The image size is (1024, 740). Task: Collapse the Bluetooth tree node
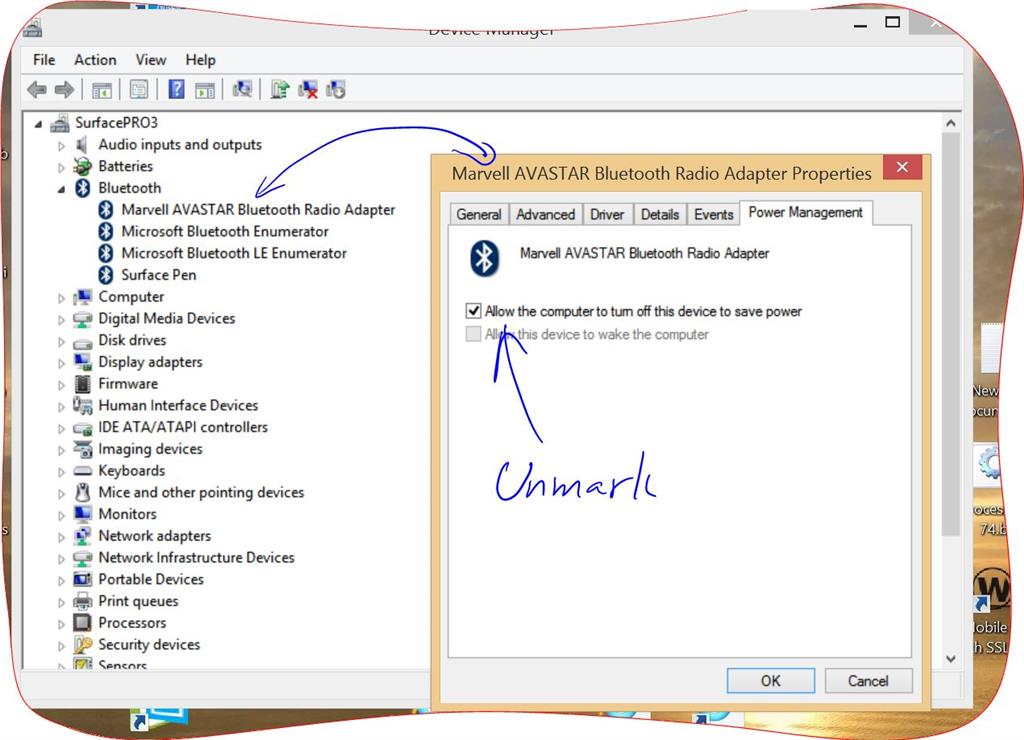tap(61, 189)
